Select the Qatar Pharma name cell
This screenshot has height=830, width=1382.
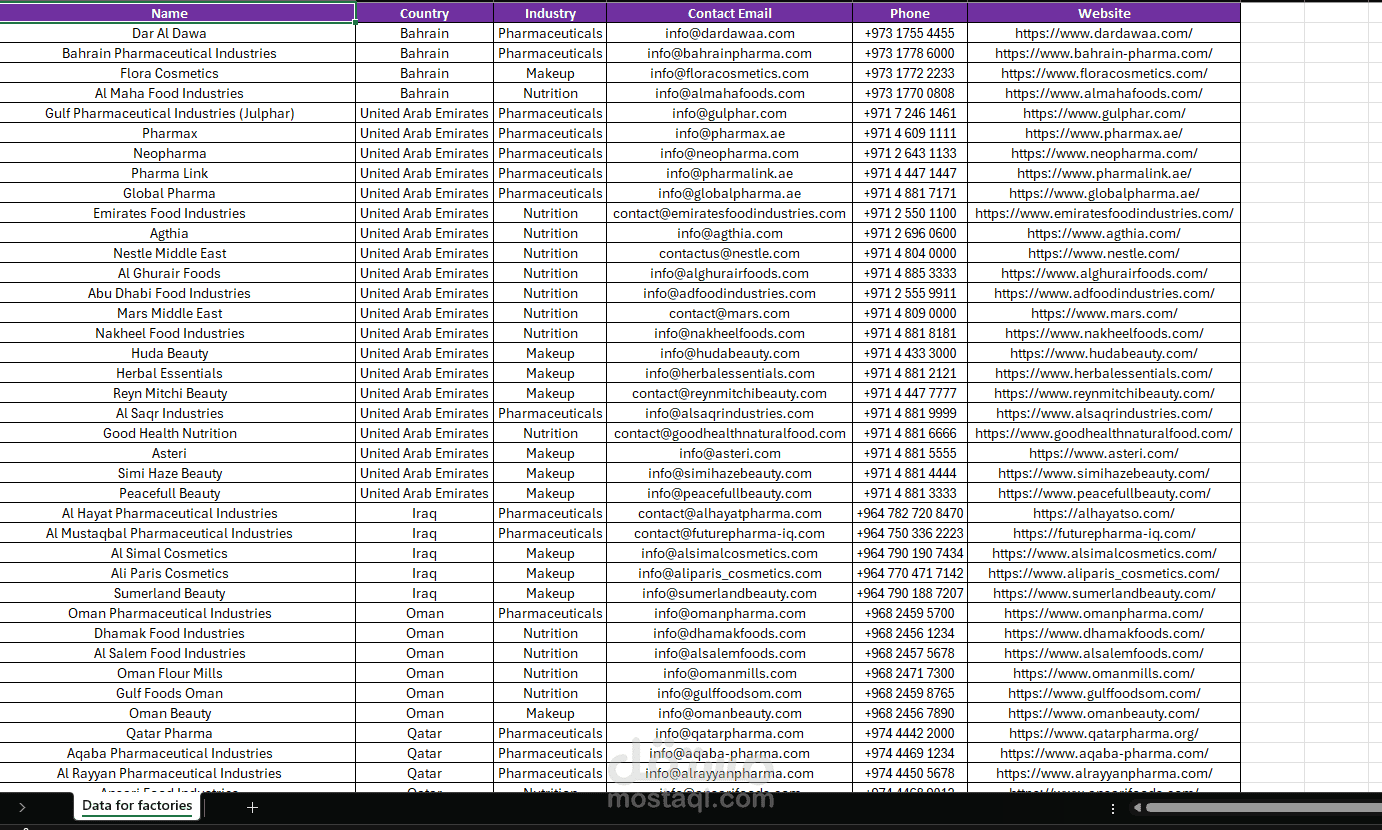pyautogui.click(x=177, y=733)
